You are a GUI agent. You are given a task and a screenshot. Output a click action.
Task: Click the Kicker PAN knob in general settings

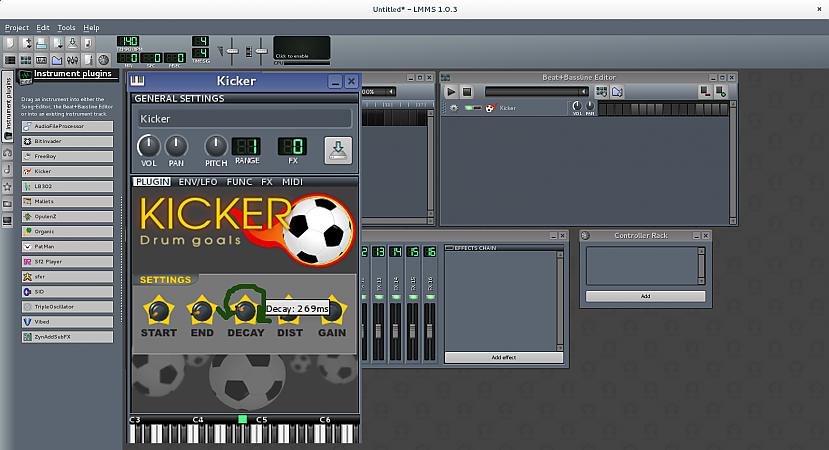pyautogui.click(x=176, y=146)
